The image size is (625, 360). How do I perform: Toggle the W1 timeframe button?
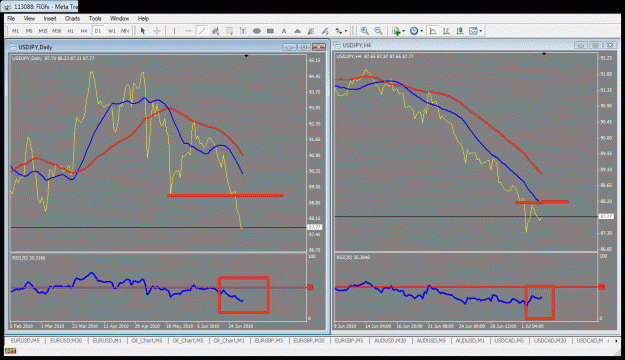click(x=112, y=31)
